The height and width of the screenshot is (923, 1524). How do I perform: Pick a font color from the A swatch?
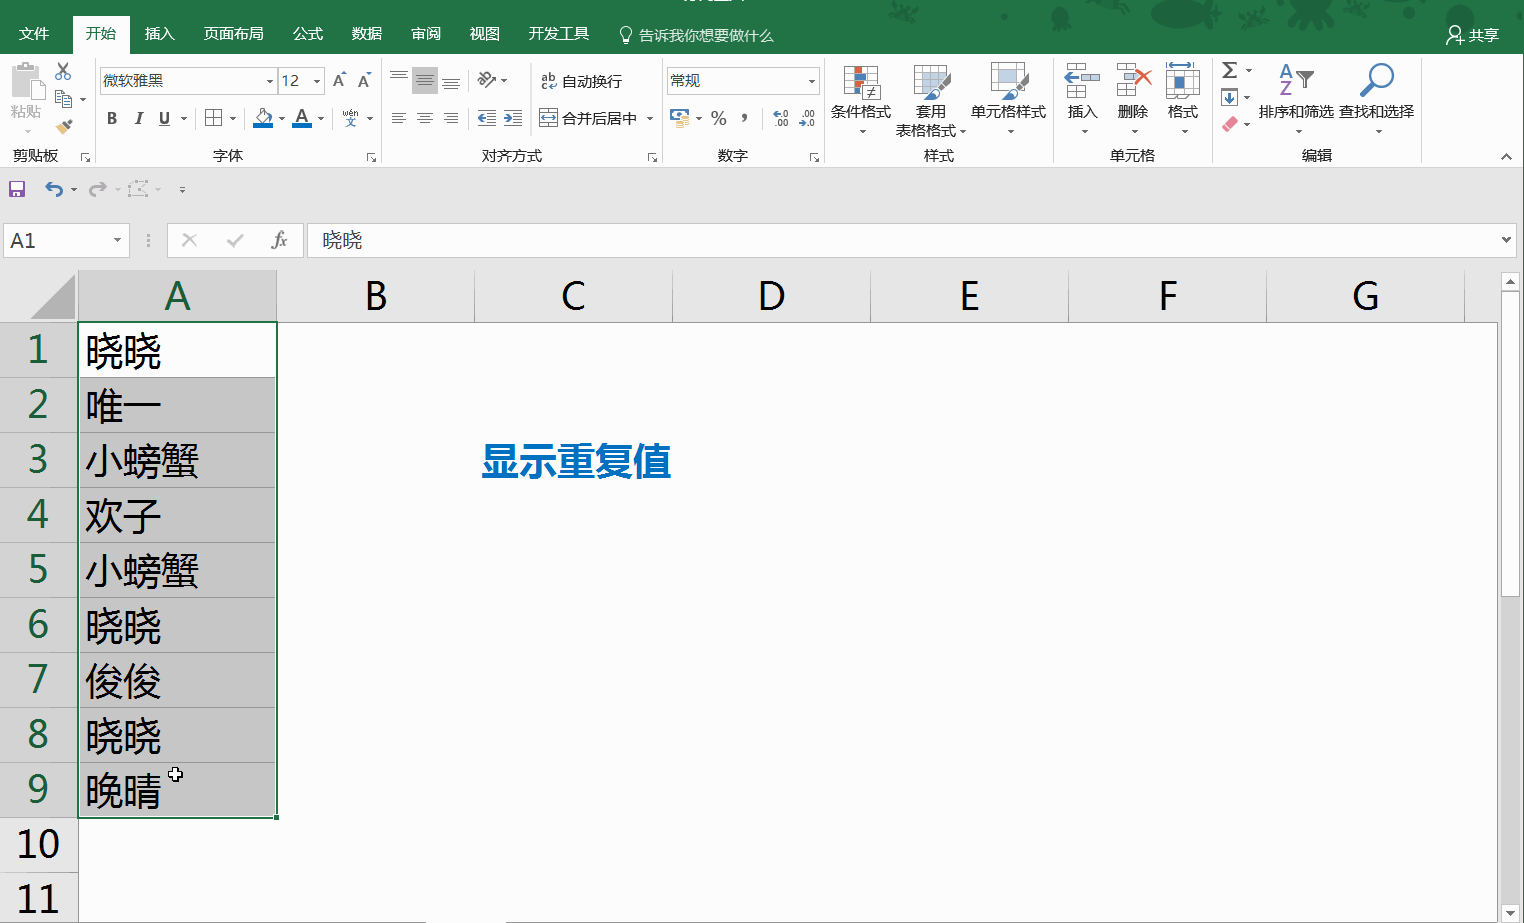(303, 118)
